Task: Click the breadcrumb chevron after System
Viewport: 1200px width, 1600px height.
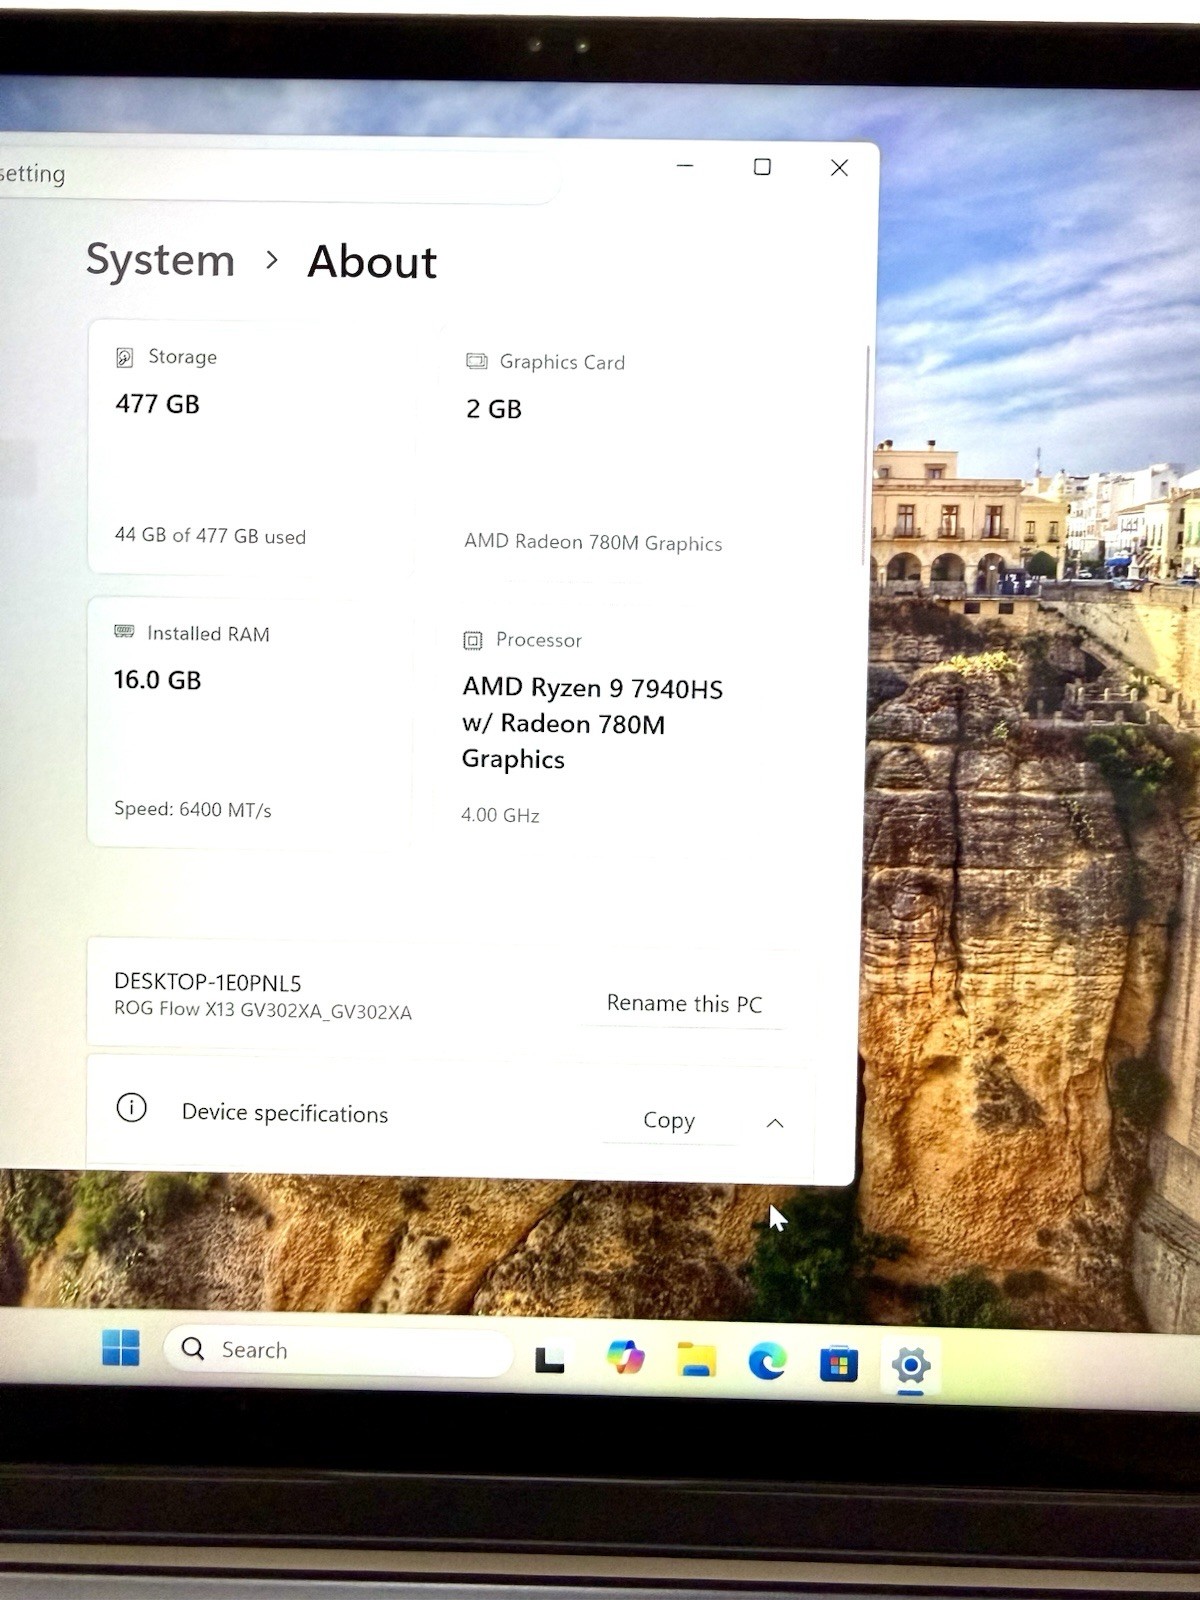Action: pyautogui.click(x=272, y=260)
